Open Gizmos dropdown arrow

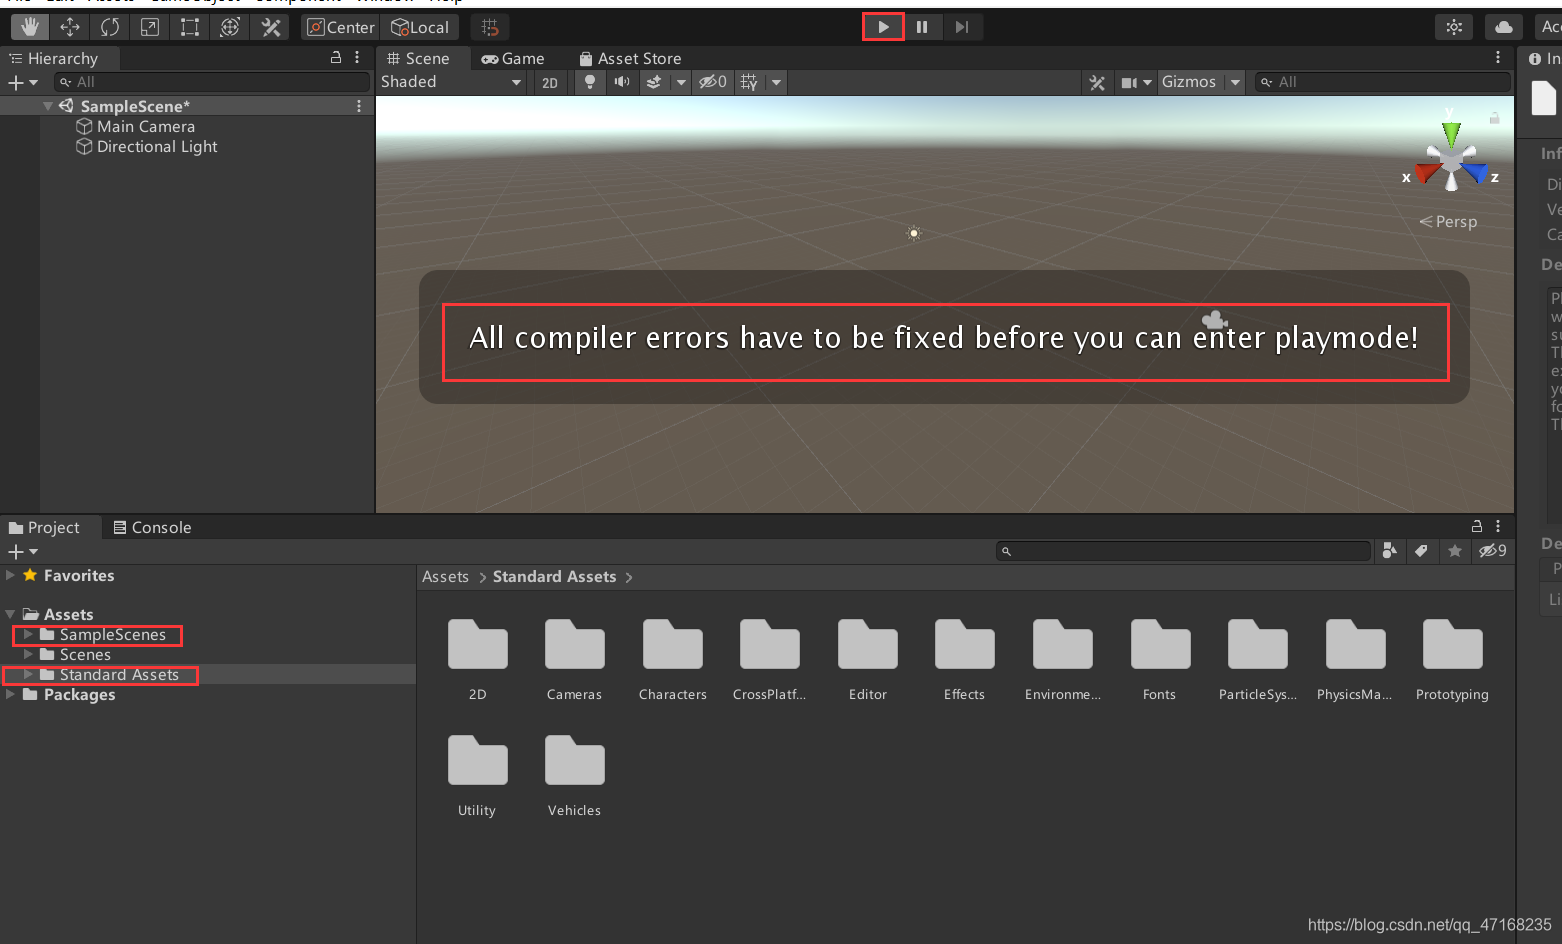coord(1235,82)
